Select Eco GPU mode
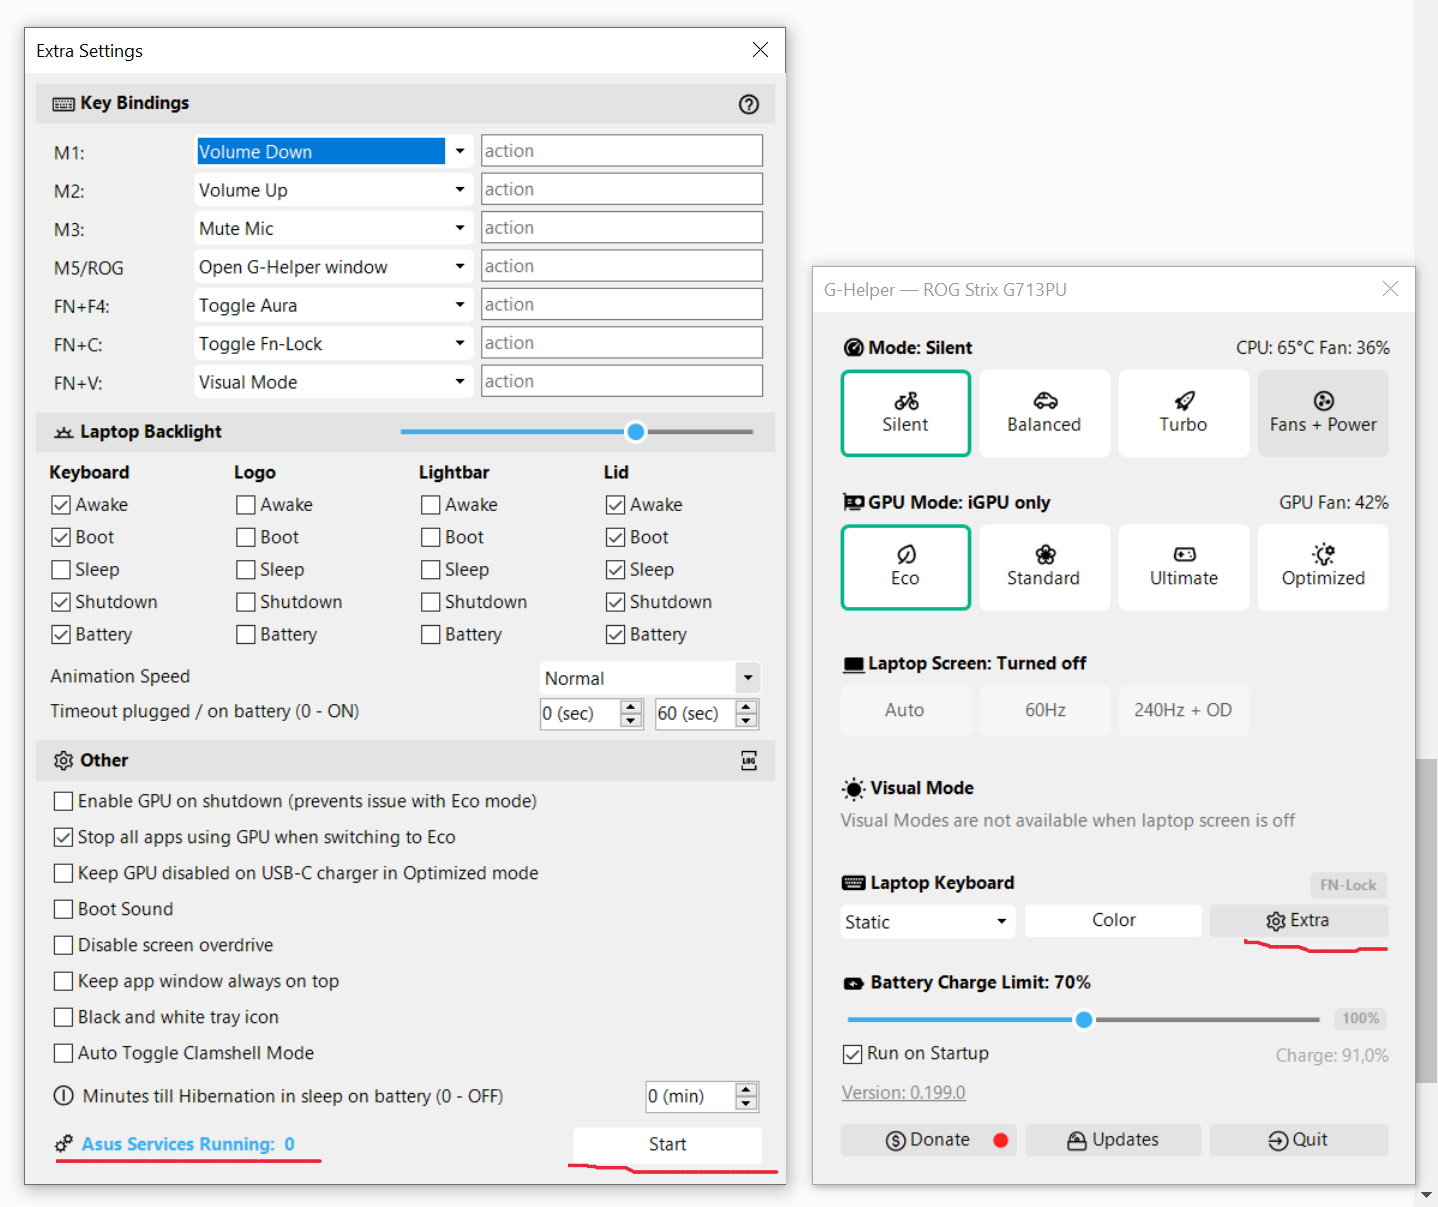The height and width of the screenshot is (1207, 1438). 906,567
